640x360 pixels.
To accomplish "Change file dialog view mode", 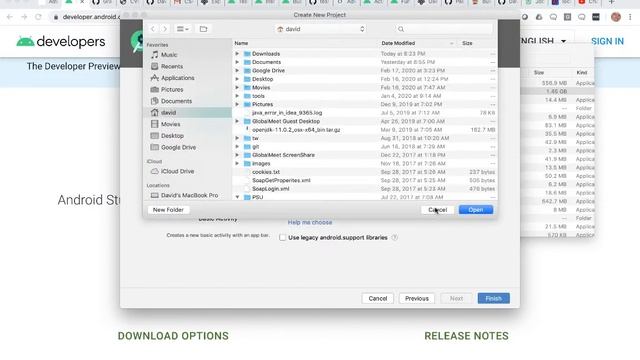I will pyautogui.click(x=182, y=29).
